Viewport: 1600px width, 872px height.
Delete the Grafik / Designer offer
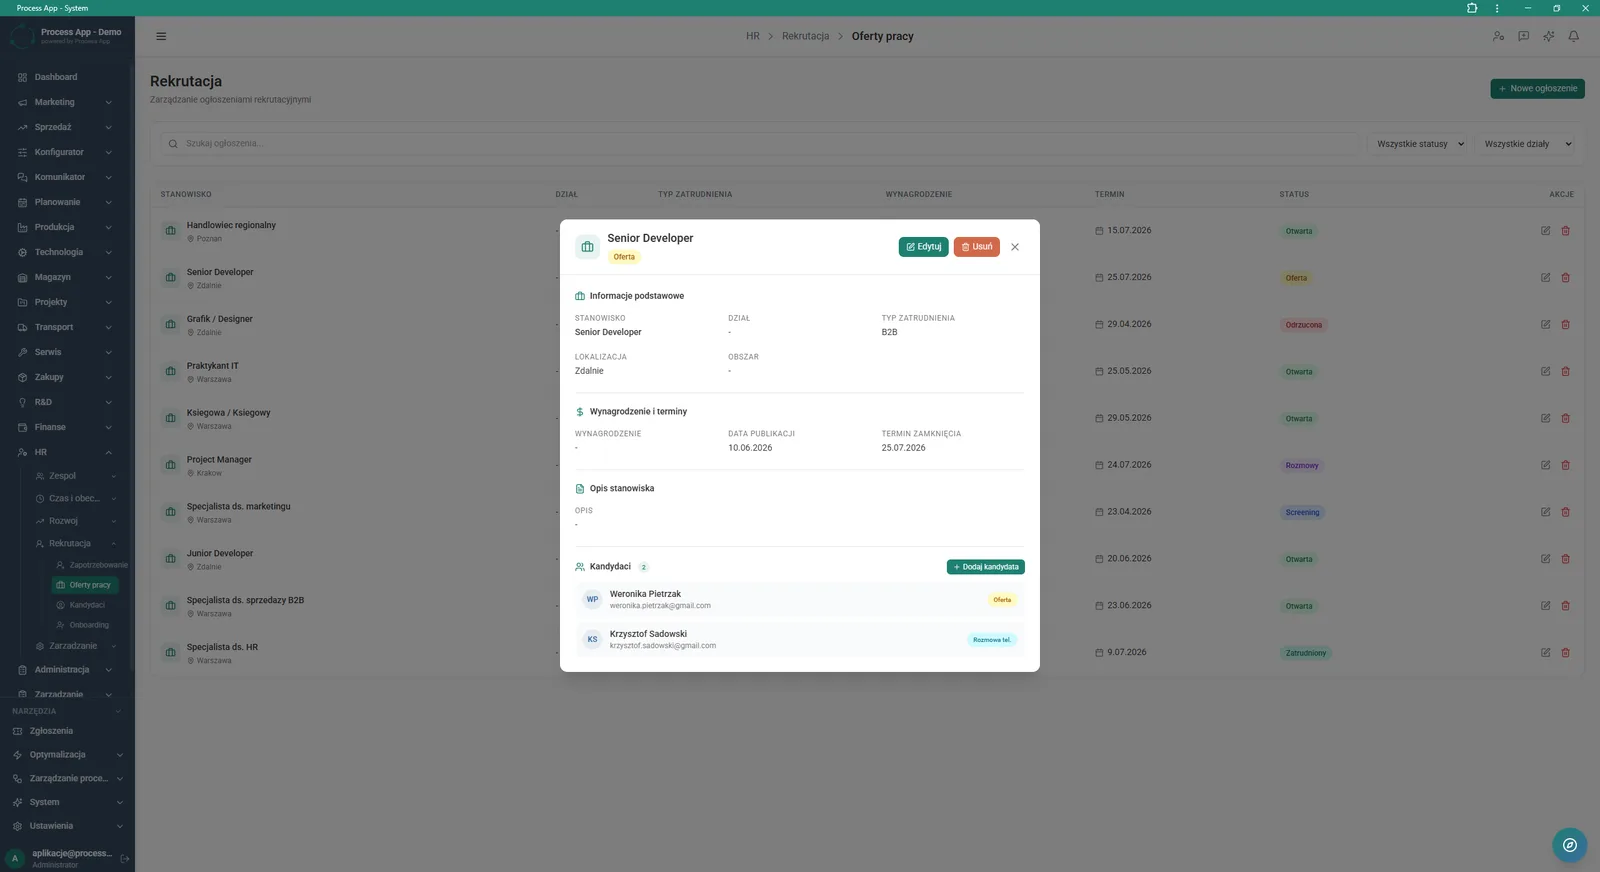coord(1566,325)
